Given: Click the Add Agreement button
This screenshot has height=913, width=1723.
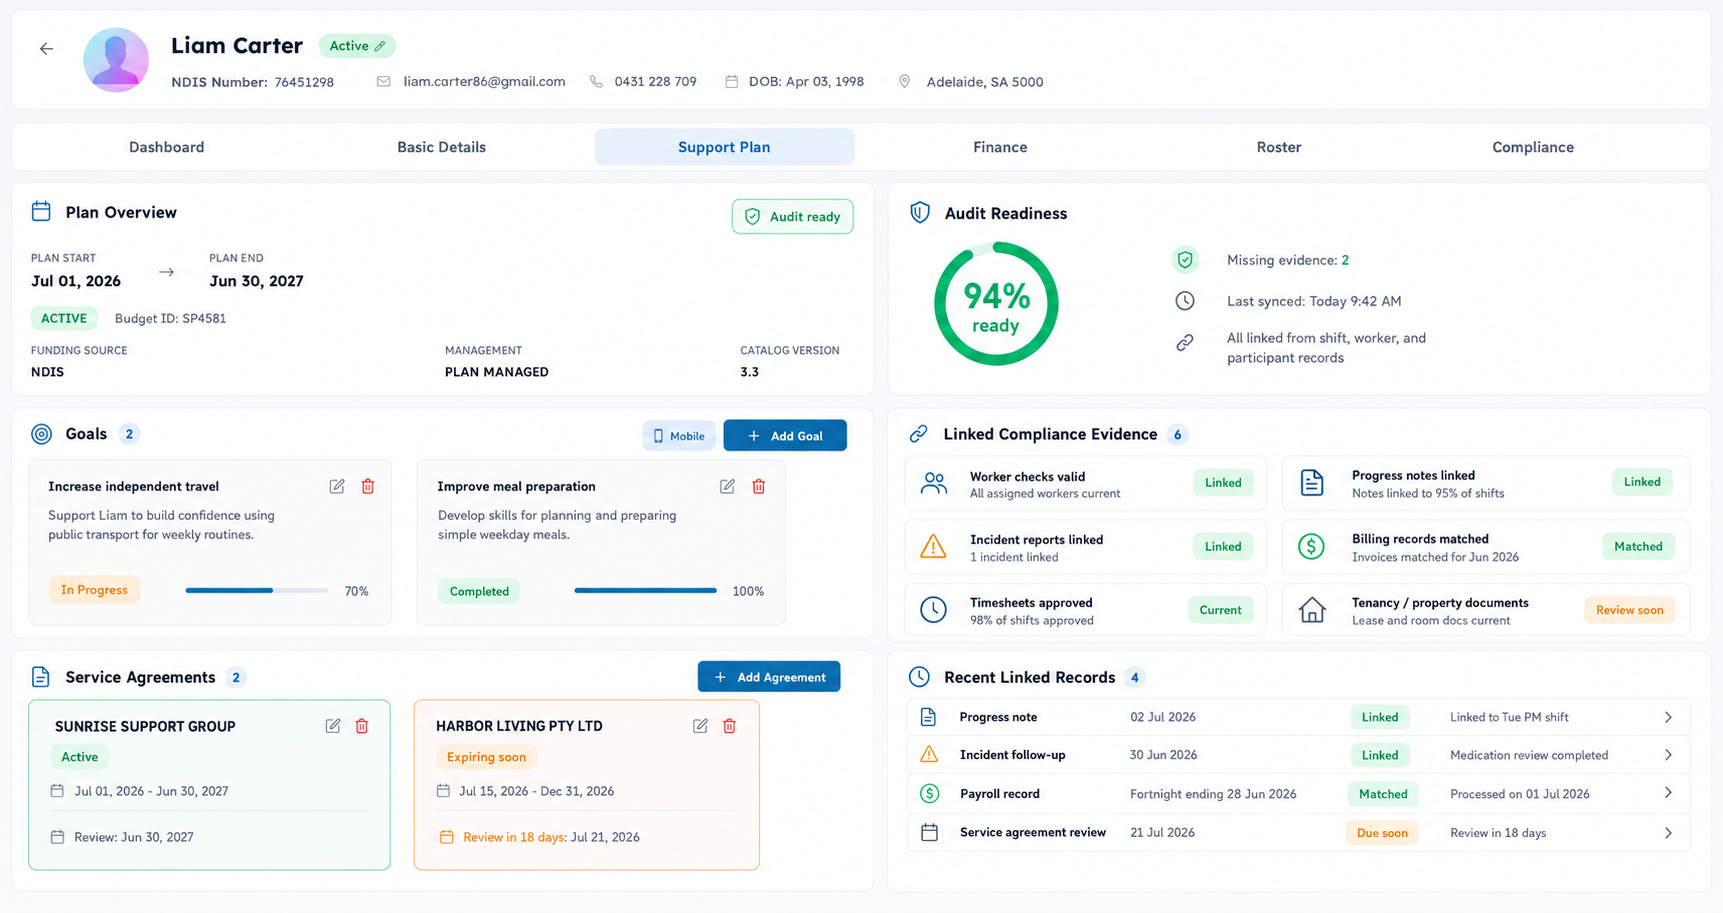Looking at the screenshot, I should (769, 677).
